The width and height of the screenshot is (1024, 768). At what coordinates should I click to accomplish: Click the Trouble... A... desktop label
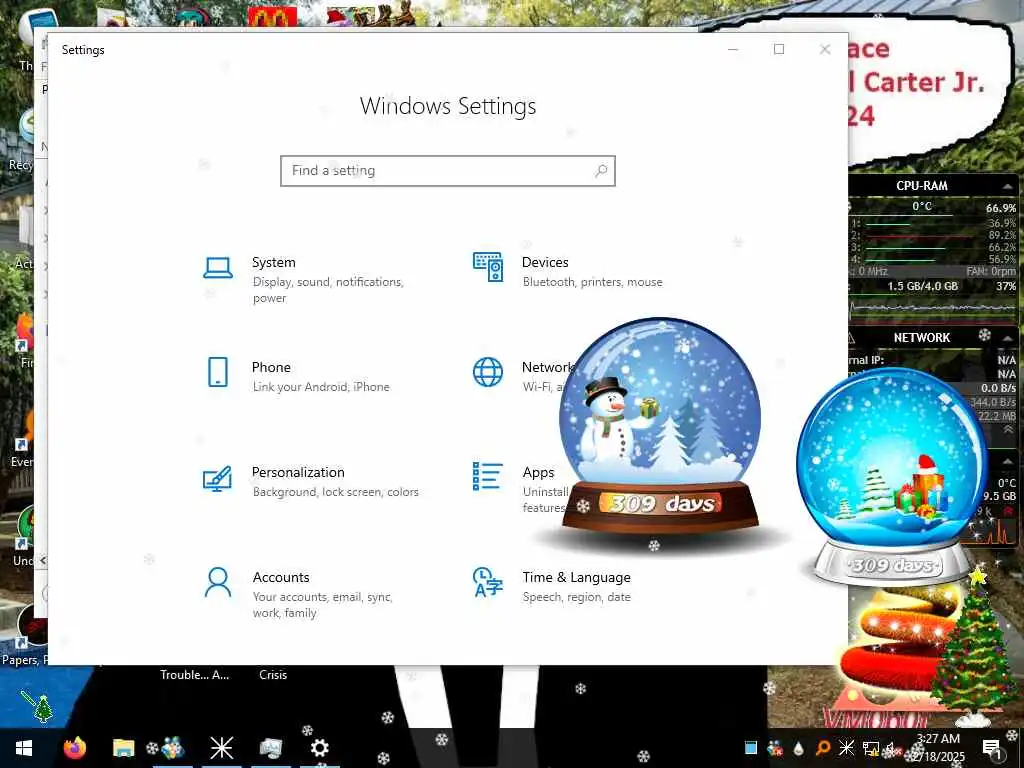pyautogui.click(x=195, y=675)
